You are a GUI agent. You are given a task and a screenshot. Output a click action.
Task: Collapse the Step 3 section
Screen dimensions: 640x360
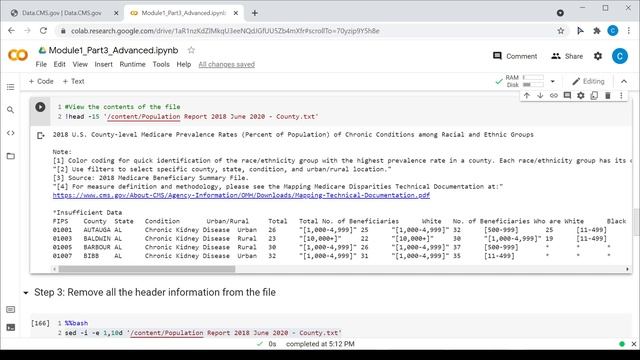tap(26, 293)
